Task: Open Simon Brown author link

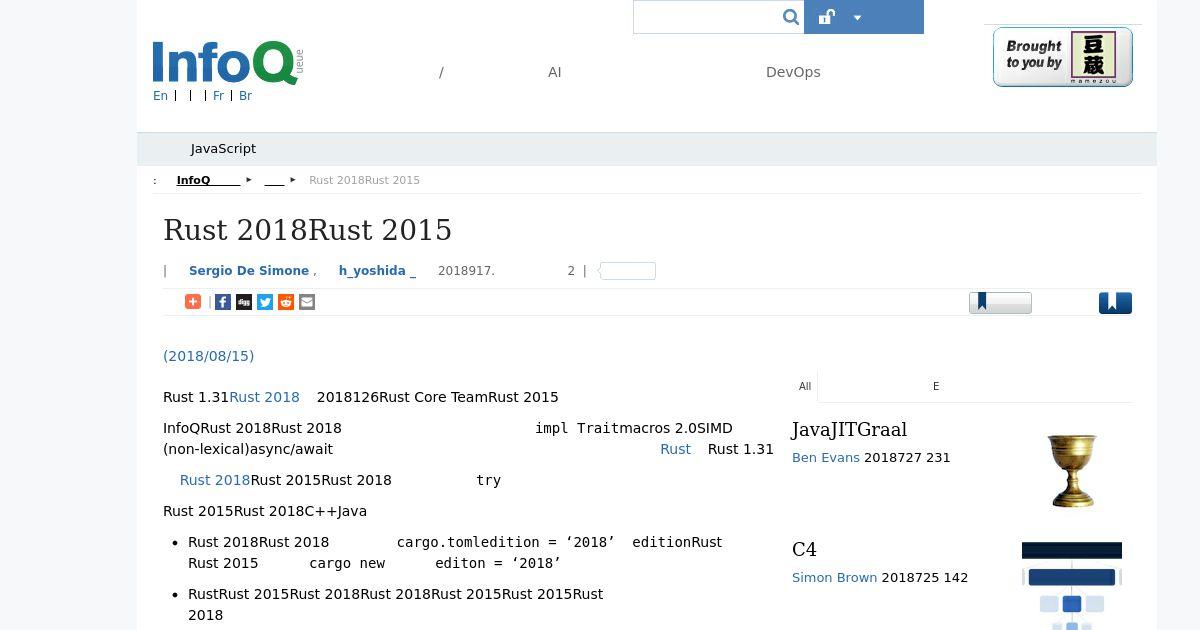Action: coord(834,577)
